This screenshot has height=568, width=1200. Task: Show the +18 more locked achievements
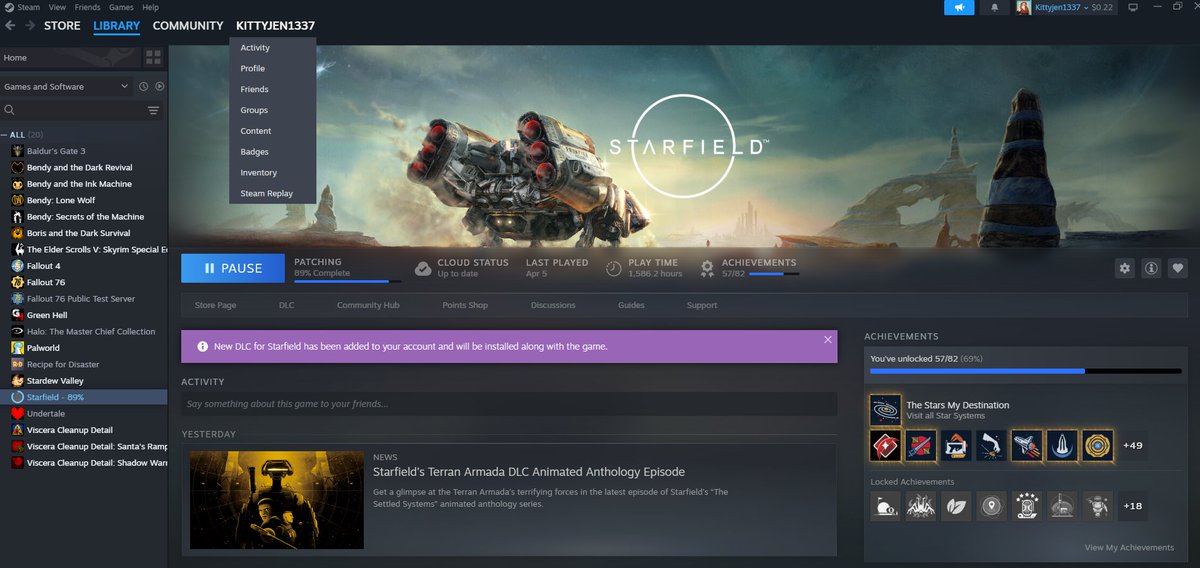(x=1133, y=507)
